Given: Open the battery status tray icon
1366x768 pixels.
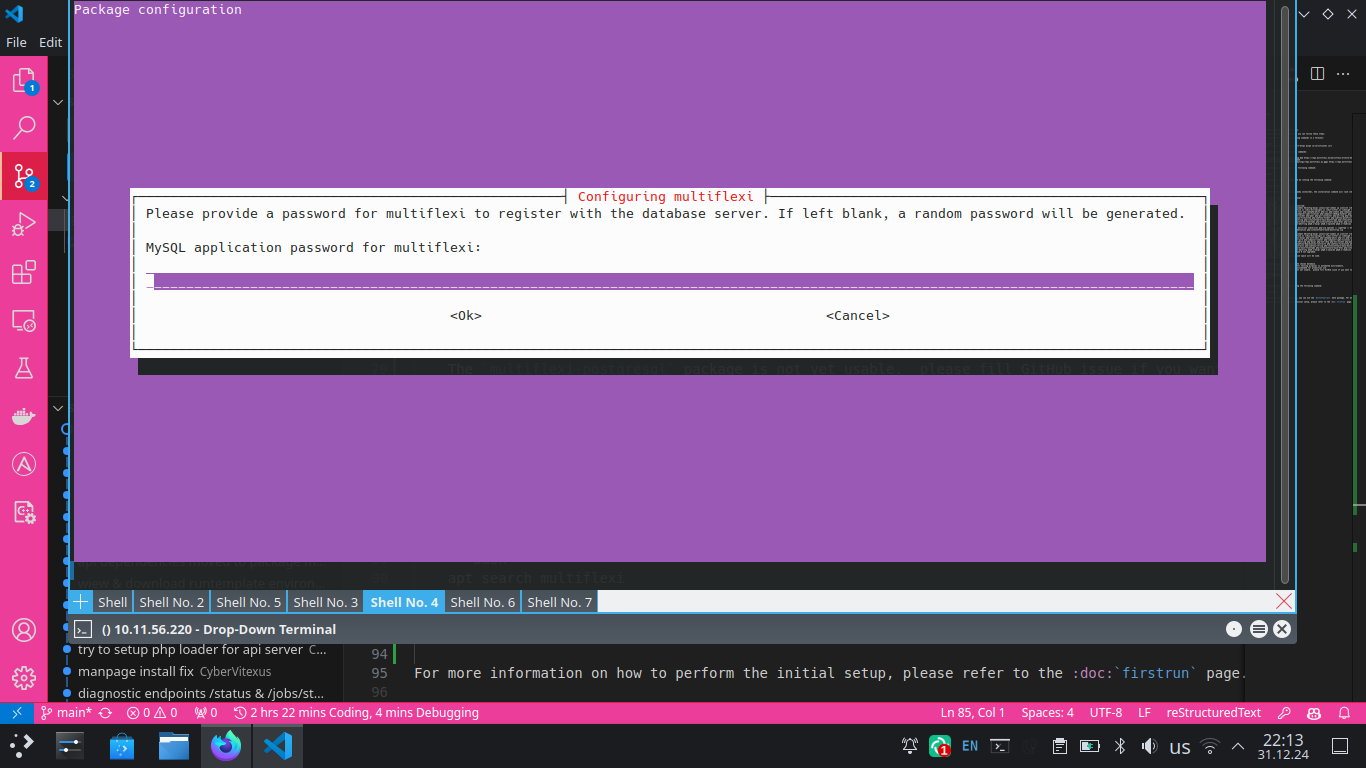Looking at the screenshot, I should tap(1089, 746).
